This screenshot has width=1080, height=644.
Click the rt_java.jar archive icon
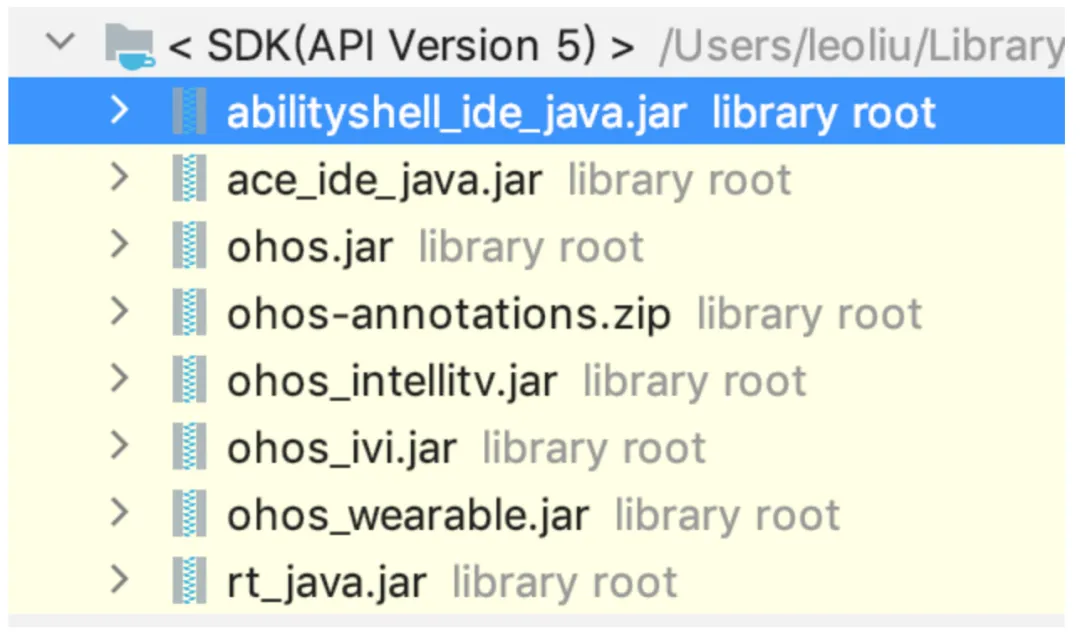tap(188, 582)
